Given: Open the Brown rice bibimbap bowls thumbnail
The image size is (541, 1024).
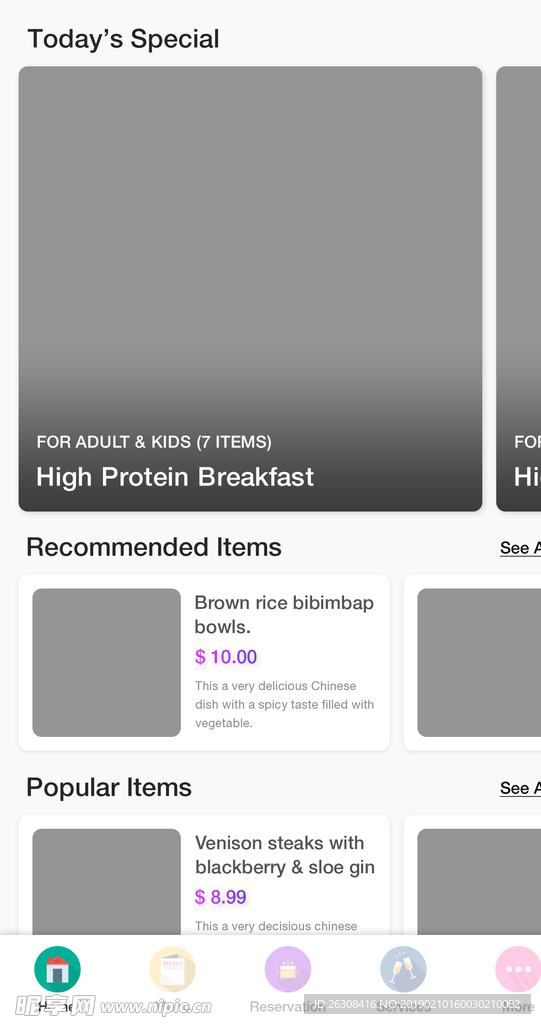Looking at the screenshot, I should click(107, 663).
